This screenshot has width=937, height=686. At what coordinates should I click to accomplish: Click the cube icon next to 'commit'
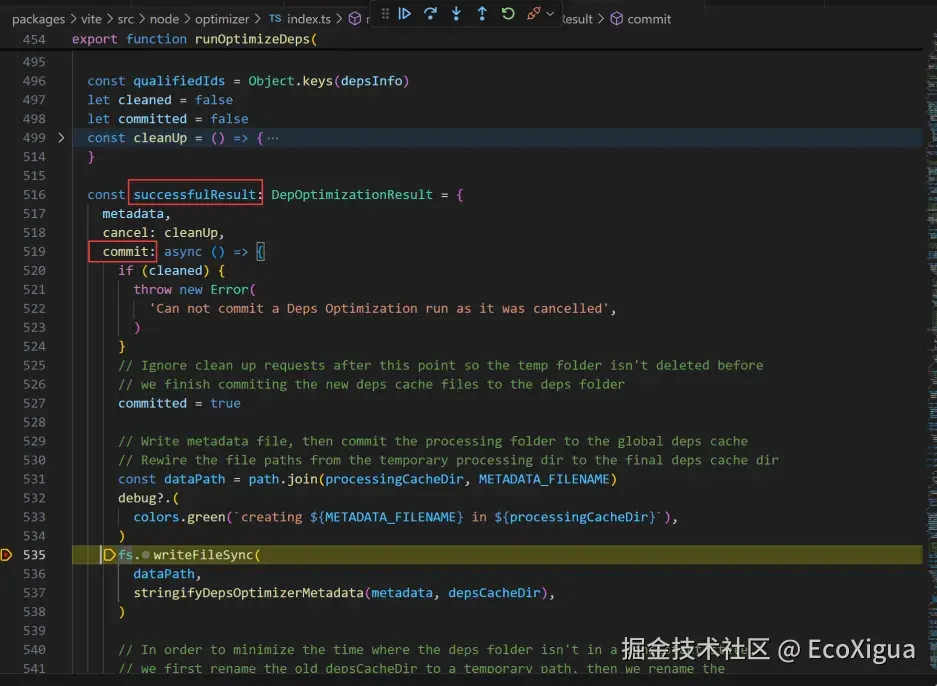coord(617,19)
